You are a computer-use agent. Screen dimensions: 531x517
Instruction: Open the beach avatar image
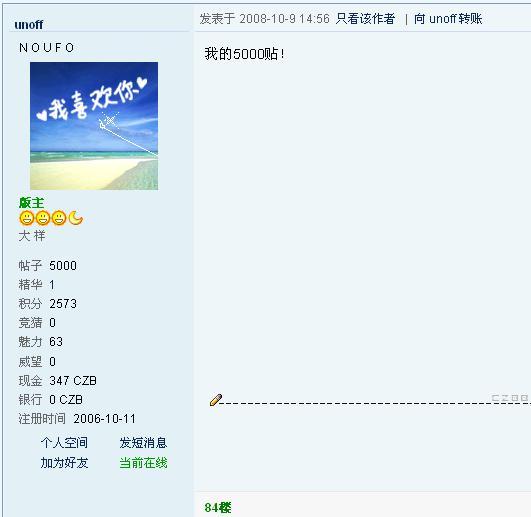(x=94, y=126)
